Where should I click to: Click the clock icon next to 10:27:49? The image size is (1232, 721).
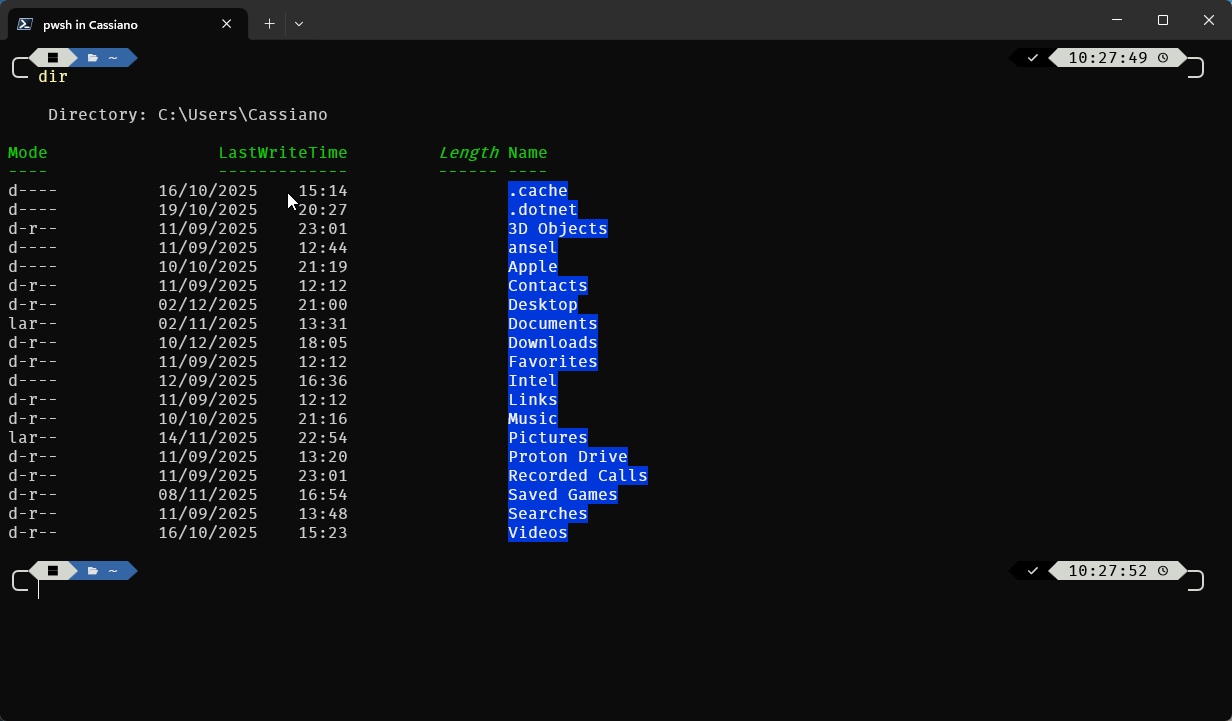click(x=1163, y=58)
